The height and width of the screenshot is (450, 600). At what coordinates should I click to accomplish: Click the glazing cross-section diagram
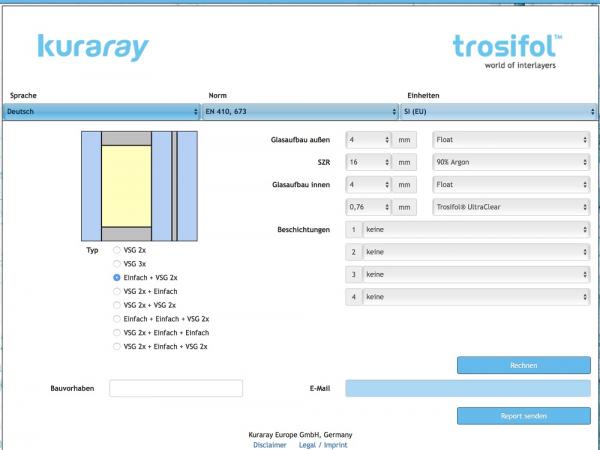(x=139, y=186)
